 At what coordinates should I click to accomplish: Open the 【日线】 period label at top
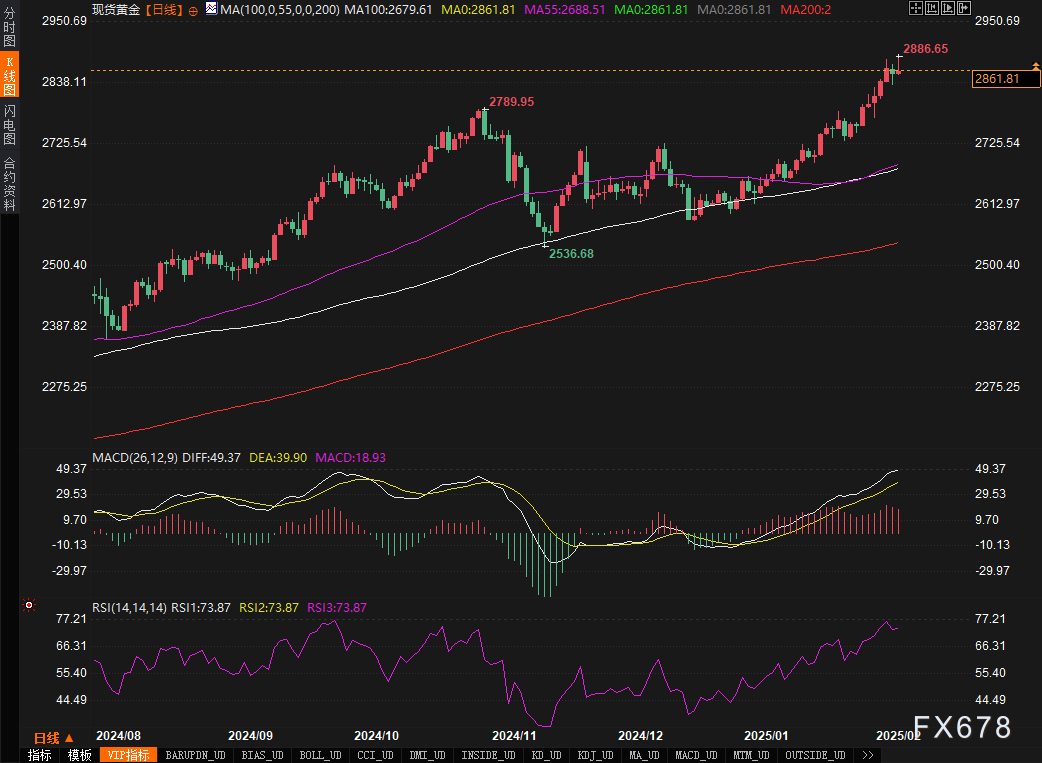pyautogui.click(x=162, y=9)
